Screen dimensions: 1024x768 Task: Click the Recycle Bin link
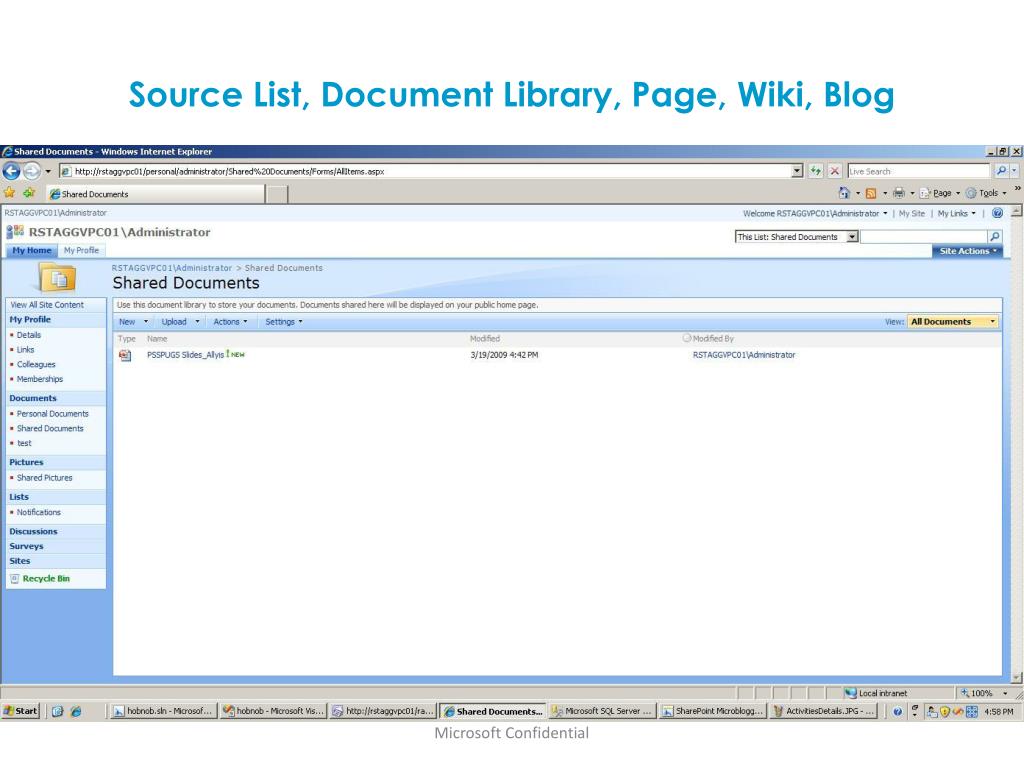point(46,579)
